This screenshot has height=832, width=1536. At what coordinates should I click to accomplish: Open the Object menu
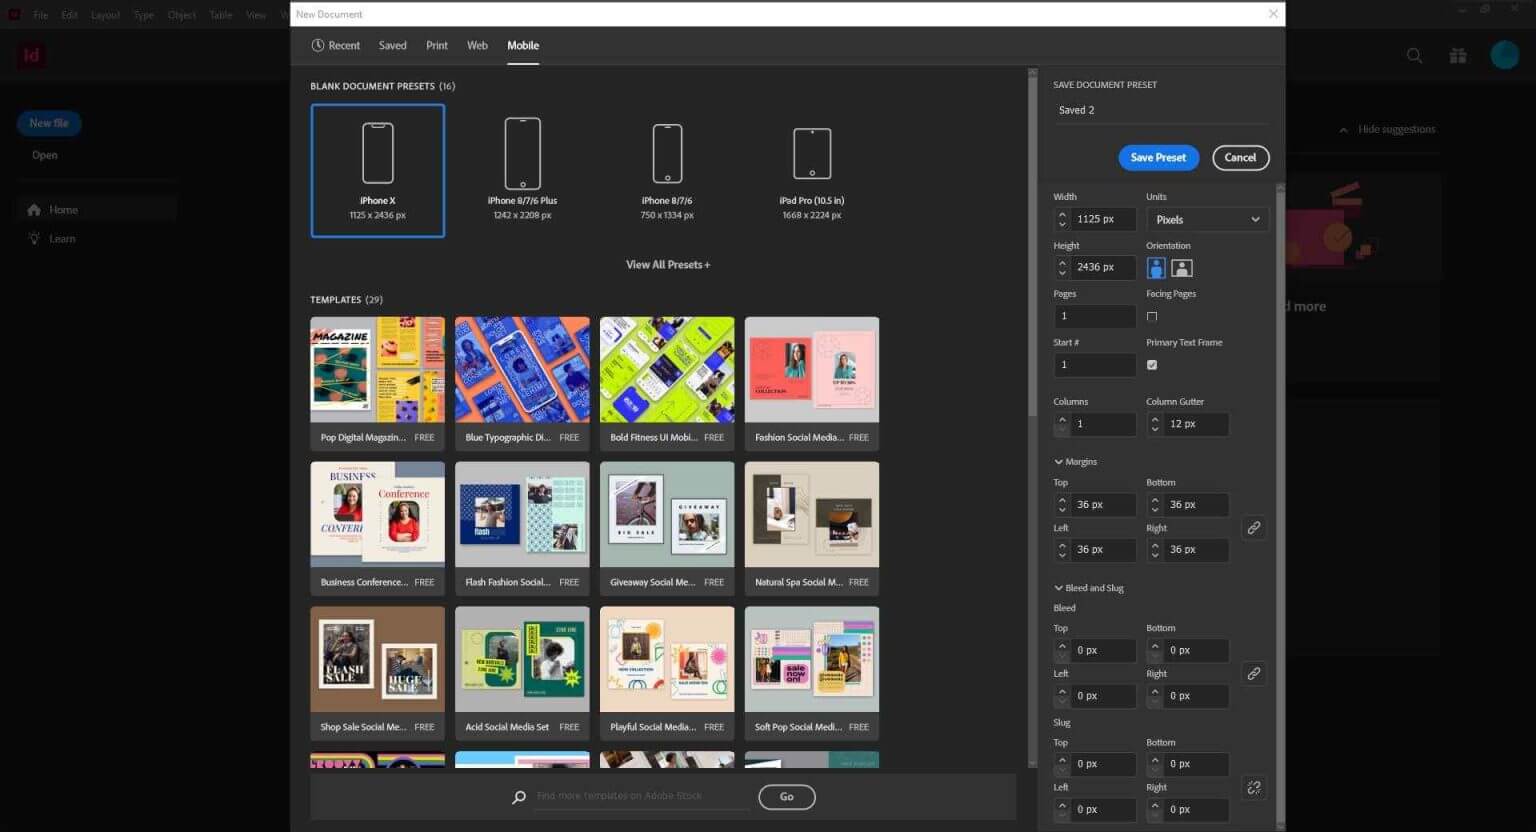[181, 14]
